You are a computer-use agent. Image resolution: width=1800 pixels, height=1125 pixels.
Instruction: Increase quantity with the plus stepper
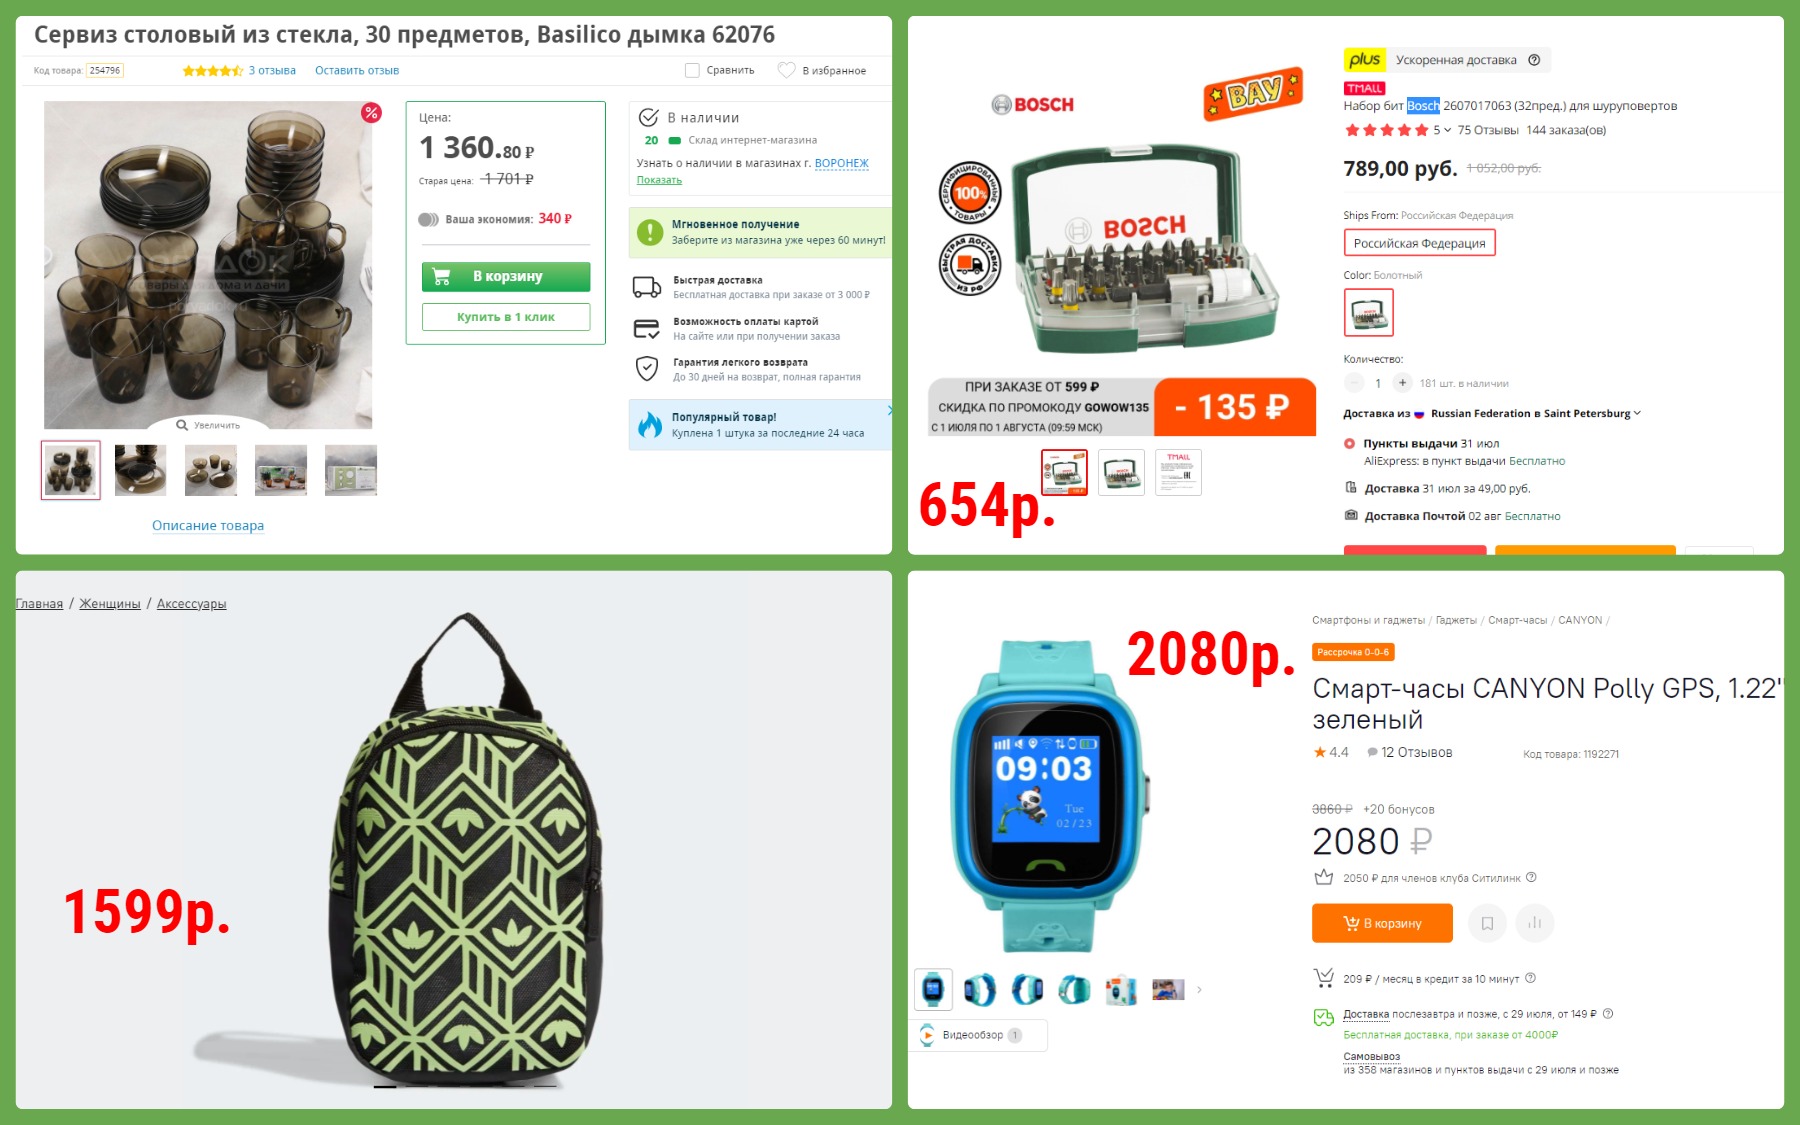(1402, 383)
